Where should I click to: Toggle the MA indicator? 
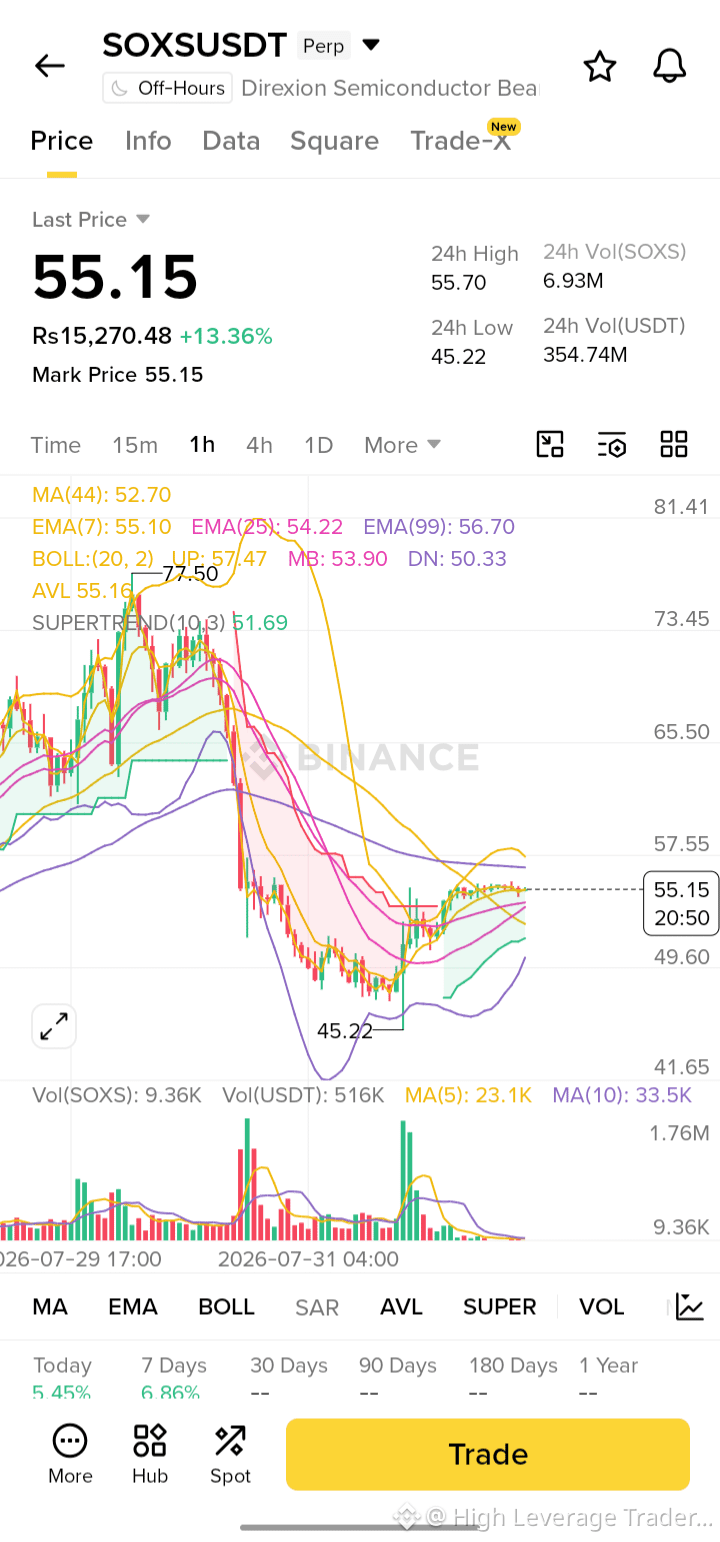(x=50, y=1307)
